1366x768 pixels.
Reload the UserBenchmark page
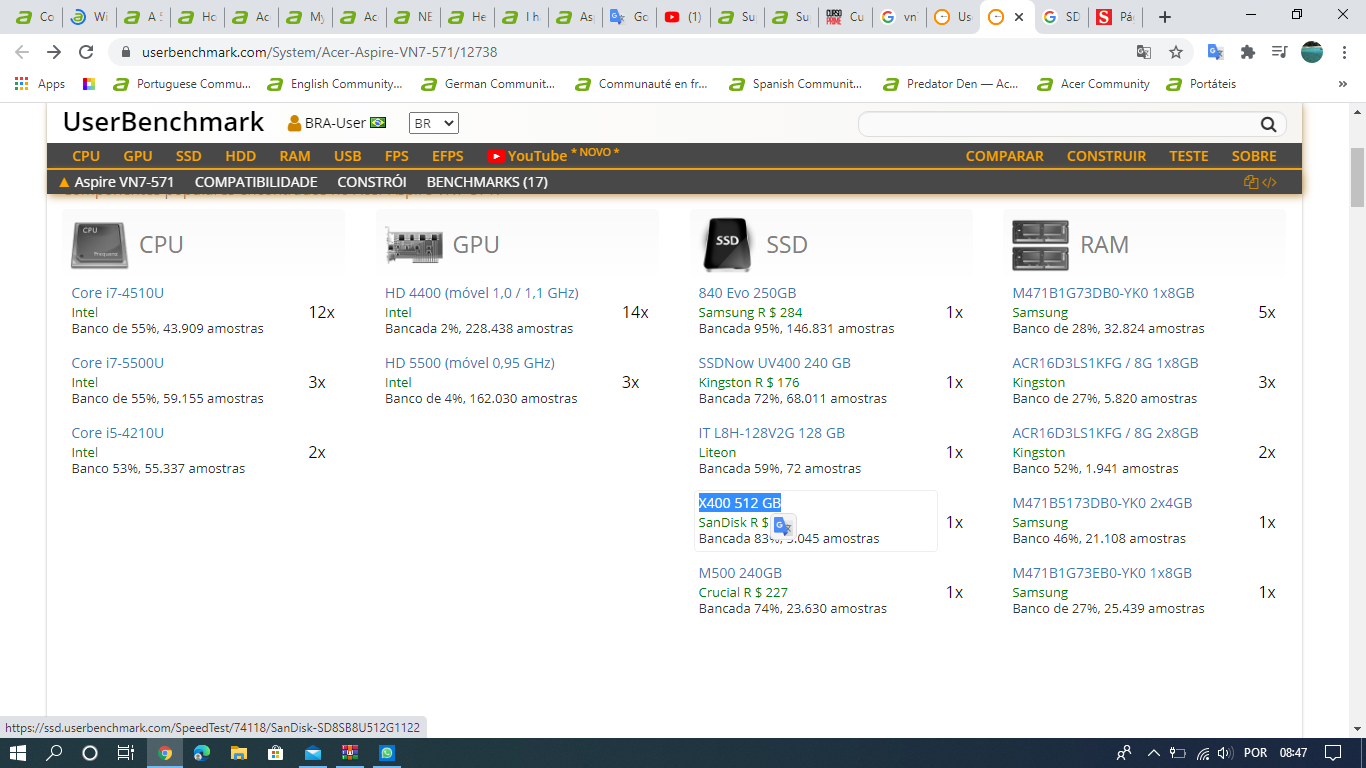tap(86, 52)
